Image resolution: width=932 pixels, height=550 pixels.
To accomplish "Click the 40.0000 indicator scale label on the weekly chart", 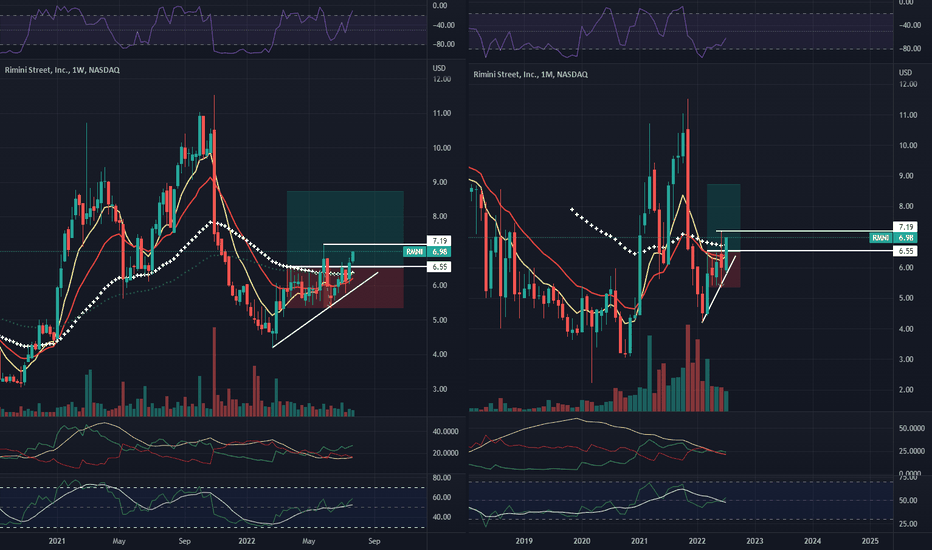I will 445,431.
